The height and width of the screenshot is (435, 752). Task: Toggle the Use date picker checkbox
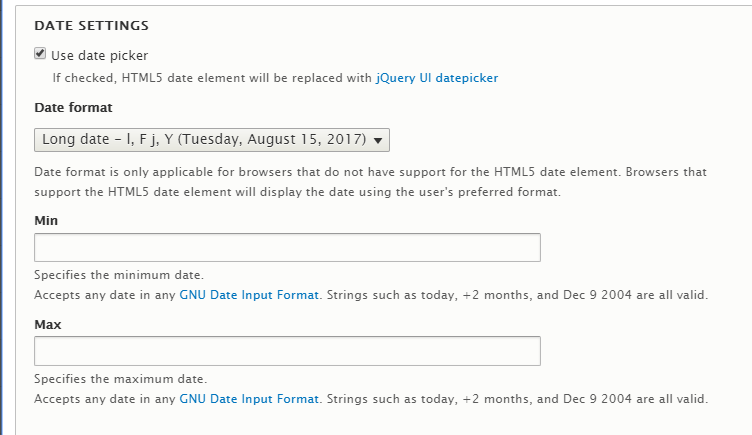click(x=41, y=54)
